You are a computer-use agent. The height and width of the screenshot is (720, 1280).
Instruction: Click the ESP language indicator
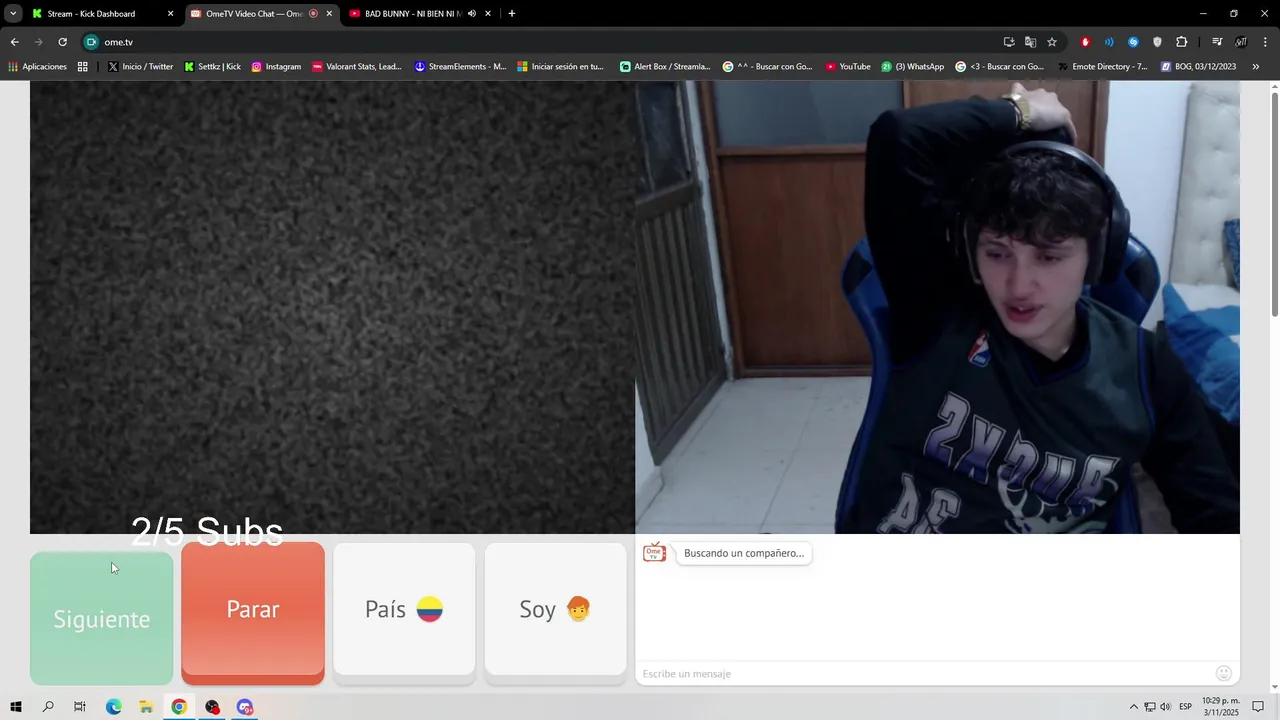point(1185,707)
